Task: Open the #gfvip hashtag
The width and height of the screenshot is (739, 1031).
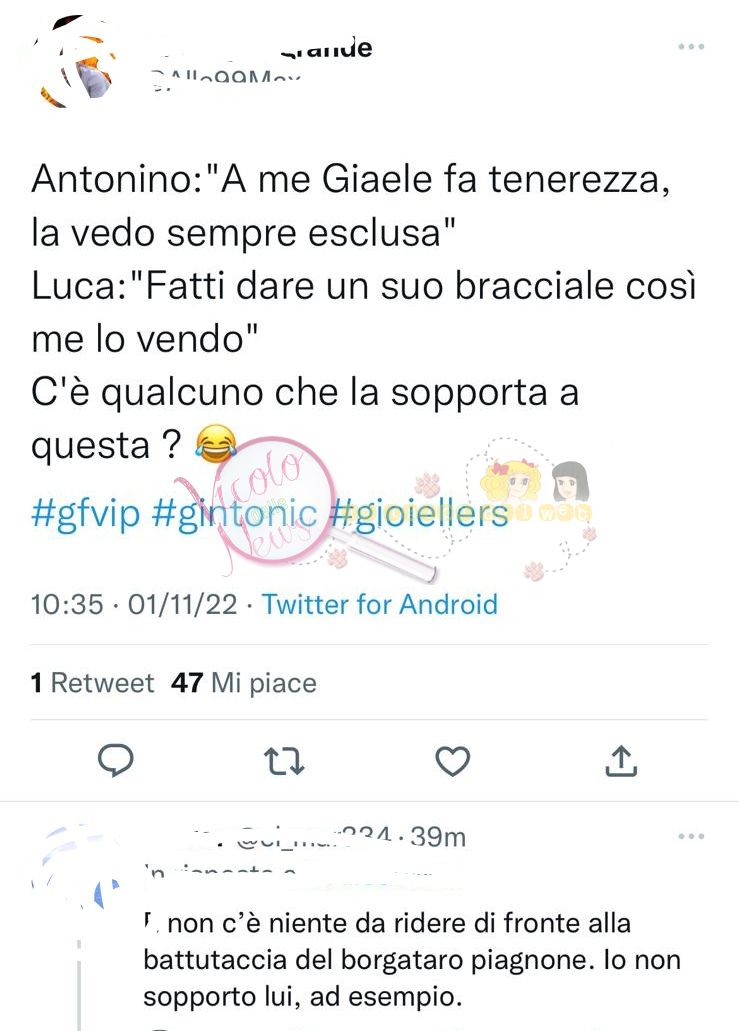Action: (85, 513)
